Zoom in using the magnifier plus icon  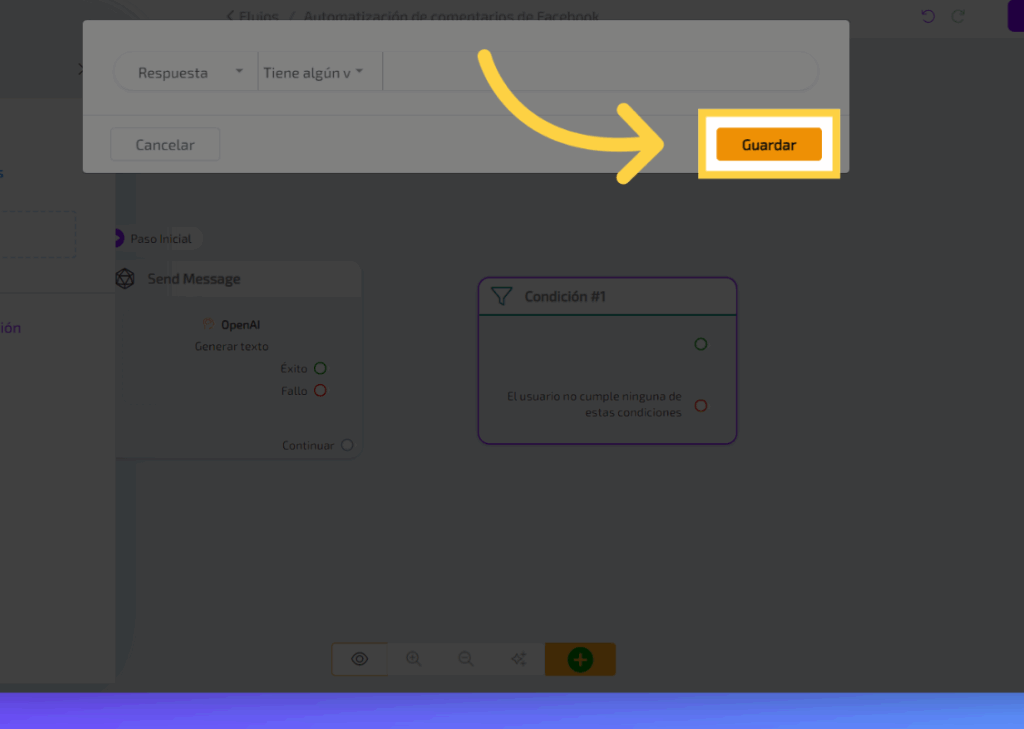pyautogui.click(x=413, y=659)
